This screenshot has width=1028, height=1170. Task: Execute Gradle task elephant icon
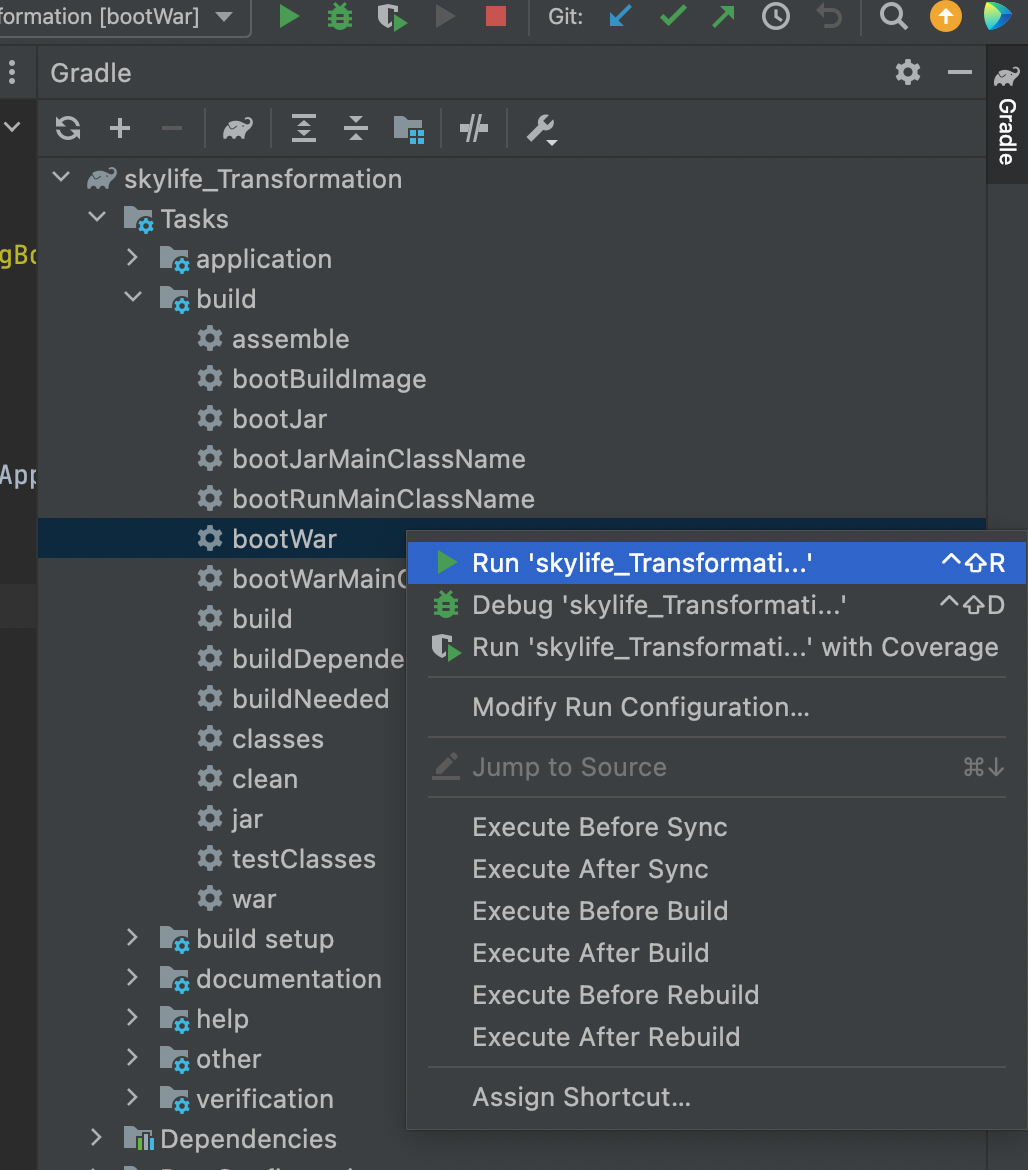tap(238, 128)
